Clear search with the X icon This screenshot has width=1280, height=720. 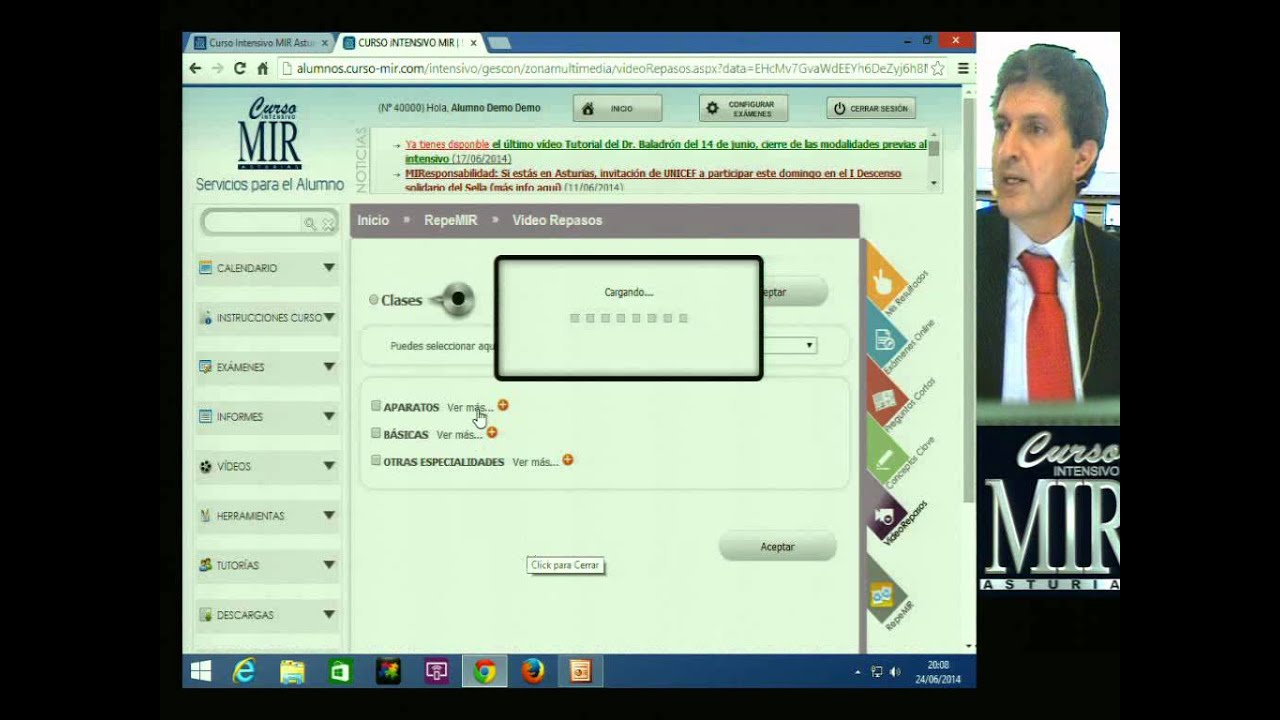[x=328, y=224]
